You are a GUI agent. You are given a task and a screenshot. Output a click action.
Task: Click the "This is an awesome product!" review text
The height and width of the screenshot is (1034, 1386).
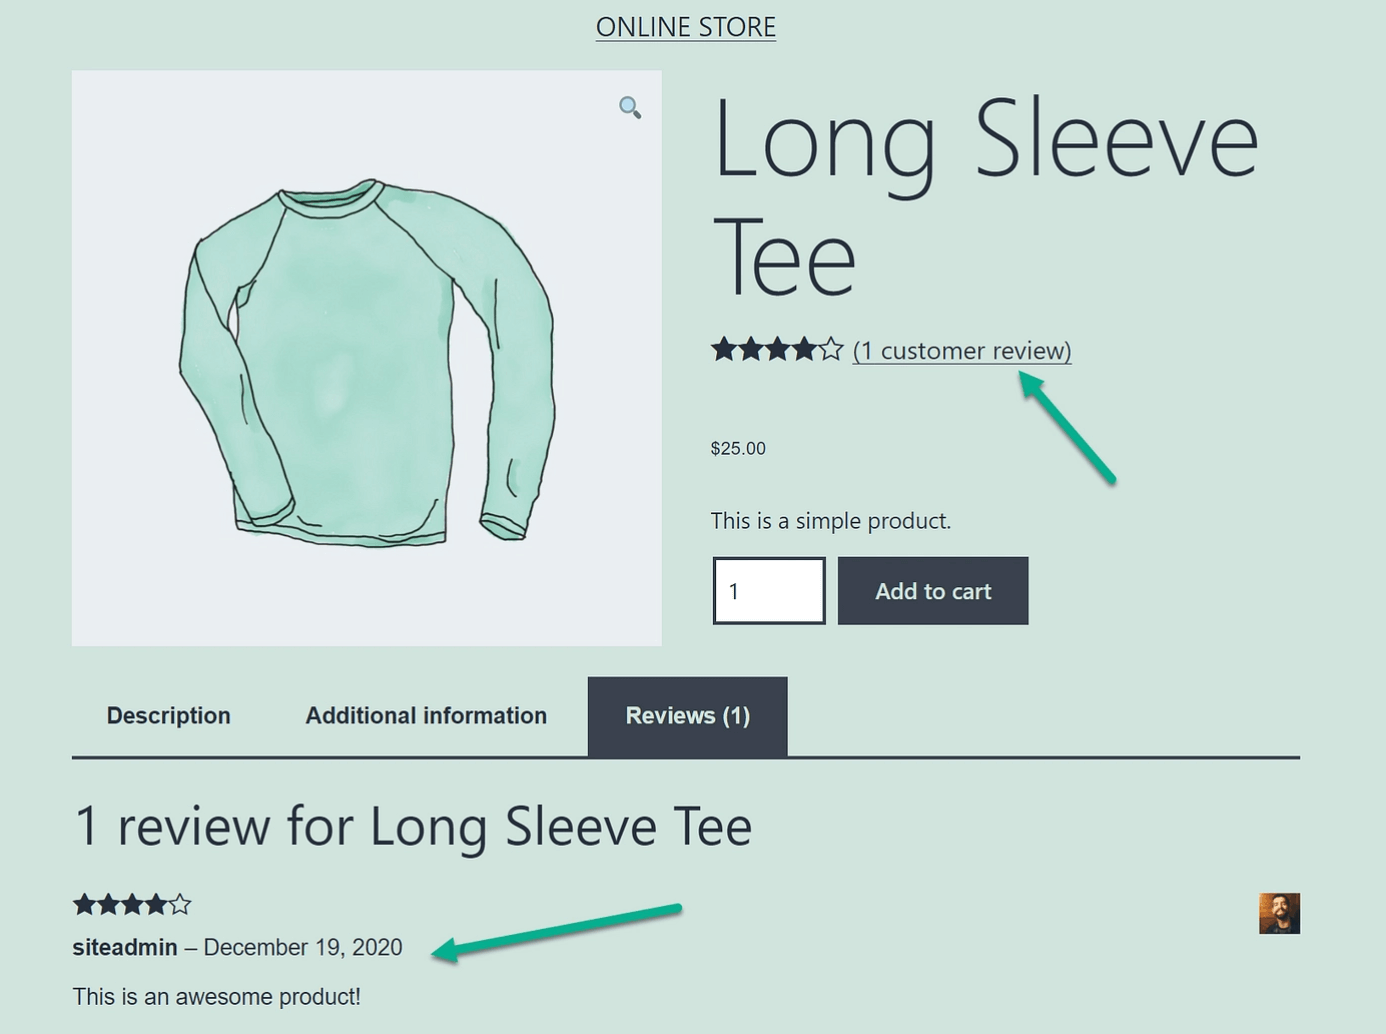tap(217, 997)
